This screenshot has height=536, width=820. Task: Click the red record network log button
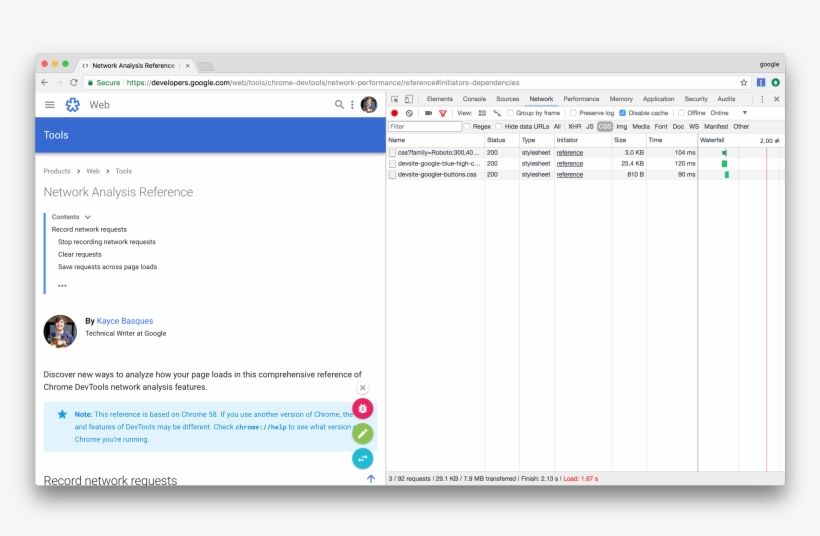[x=394, y=113]
